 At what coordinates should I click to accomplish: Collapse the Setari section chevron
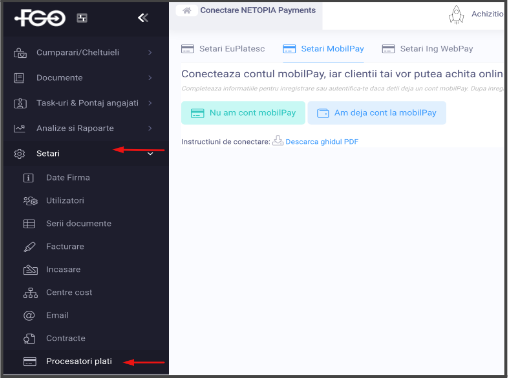(x=150, y=154)
